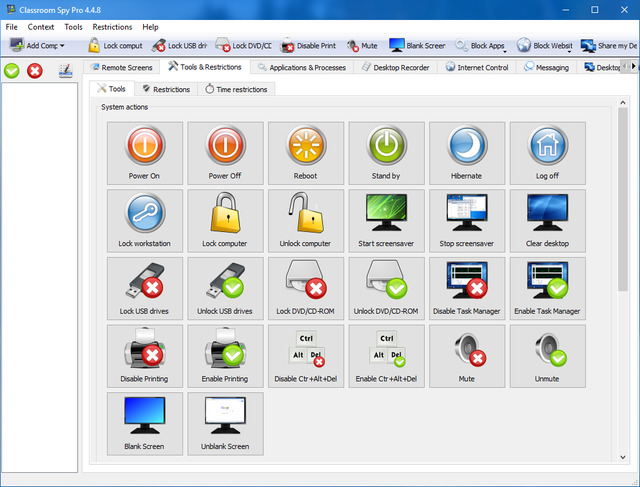Click the Lock workstation key icon
The height and width of the screenshot is (487, 640).
145,220
